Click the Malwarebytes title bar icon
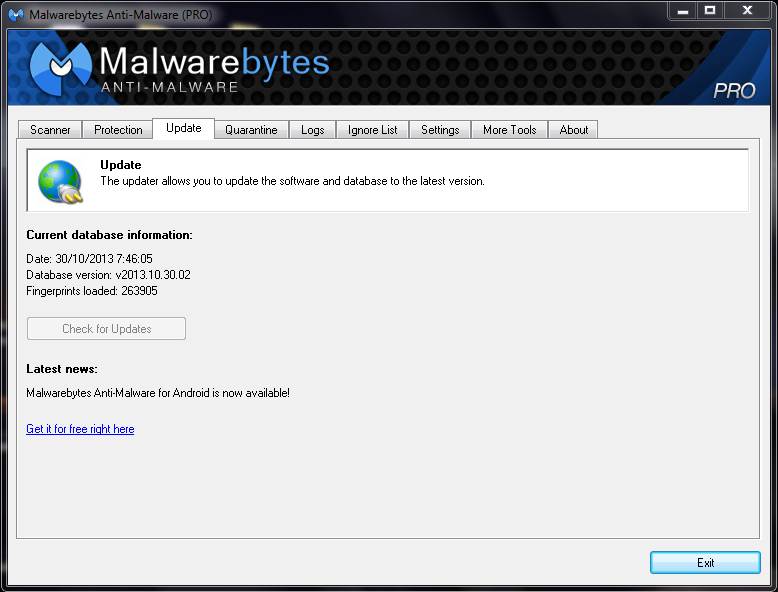778x592 pixels. tap(16, 14)
